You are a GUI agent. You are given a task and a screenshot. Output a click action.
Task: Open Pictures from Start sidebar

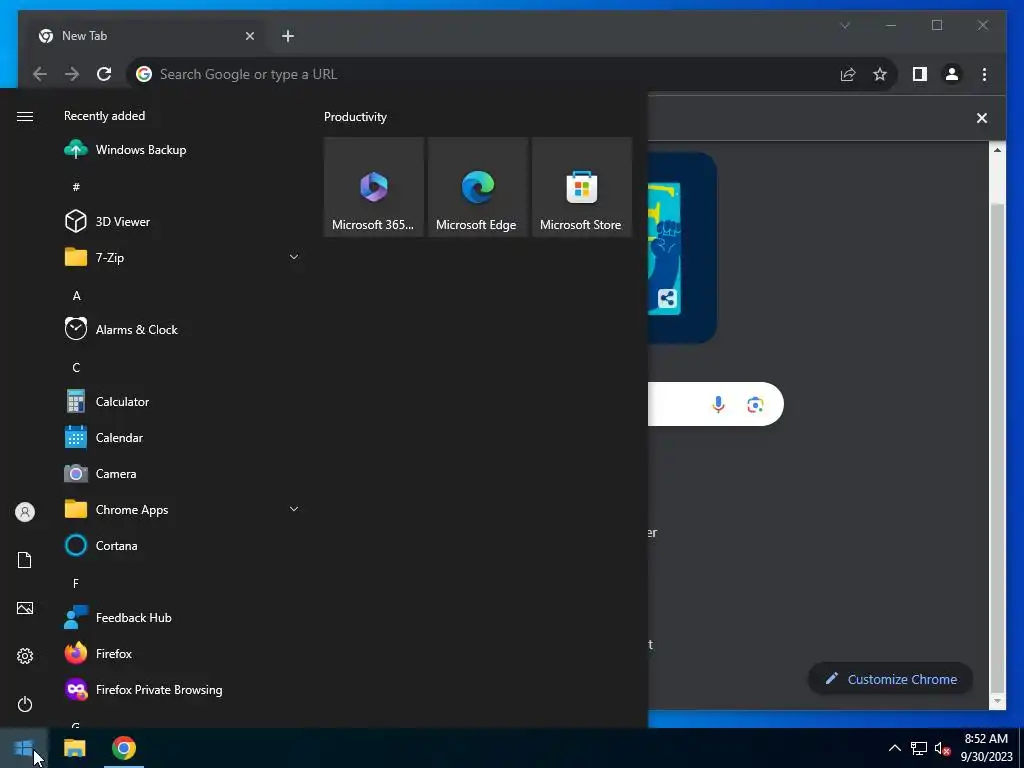25,608
